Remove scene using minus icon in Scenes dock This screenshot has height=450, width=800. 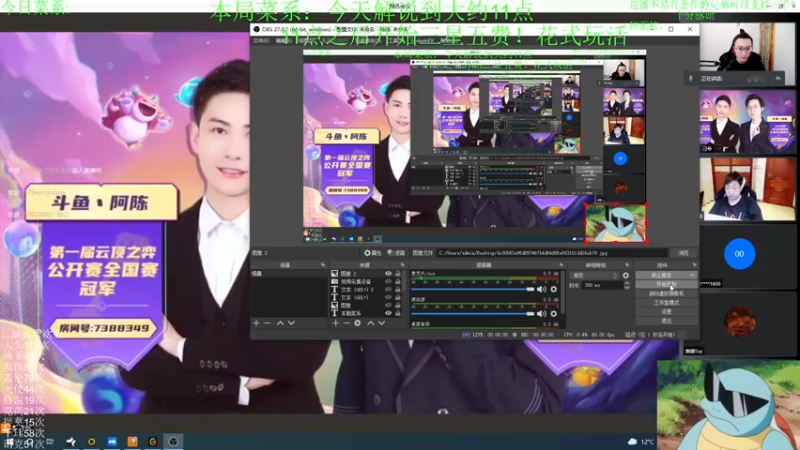pyautogui.click(x=267, y=323)
